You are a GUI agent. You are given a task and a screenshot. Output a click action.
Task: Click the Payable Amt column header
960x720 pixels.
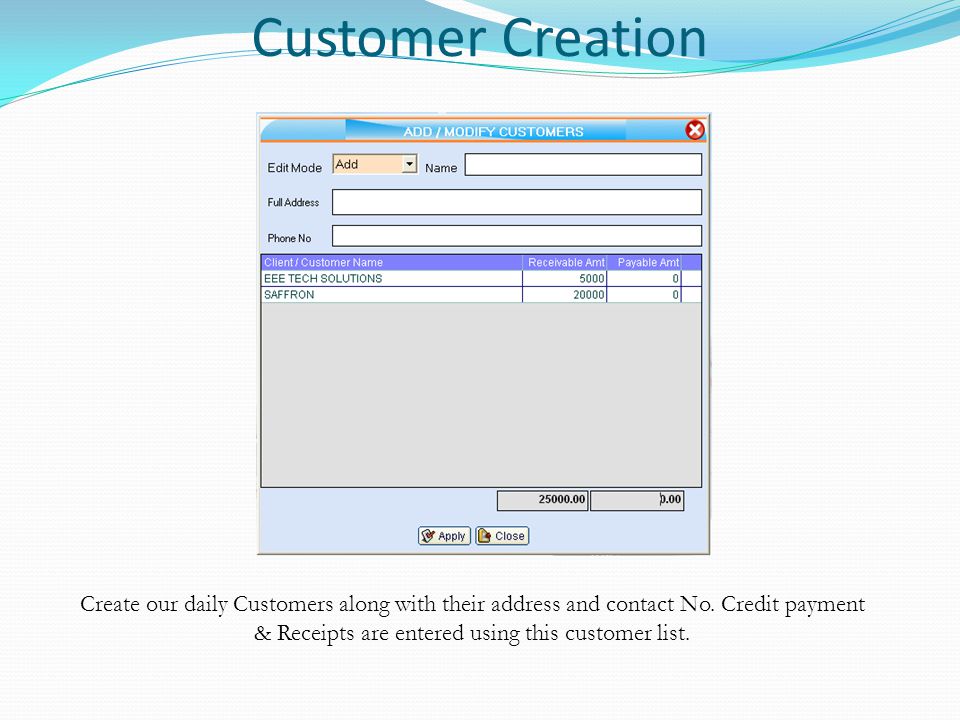[644, 263]
